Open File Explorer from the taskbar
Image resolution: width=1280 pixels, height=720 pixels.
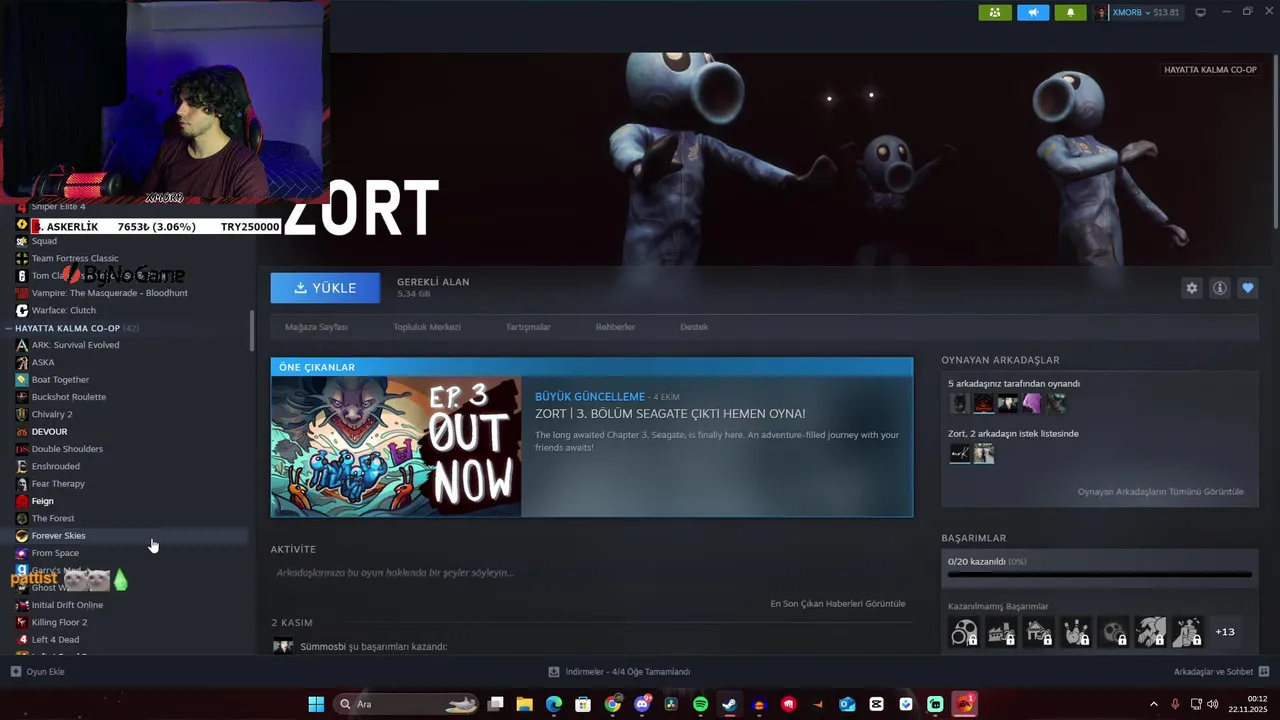pos(524,704)
